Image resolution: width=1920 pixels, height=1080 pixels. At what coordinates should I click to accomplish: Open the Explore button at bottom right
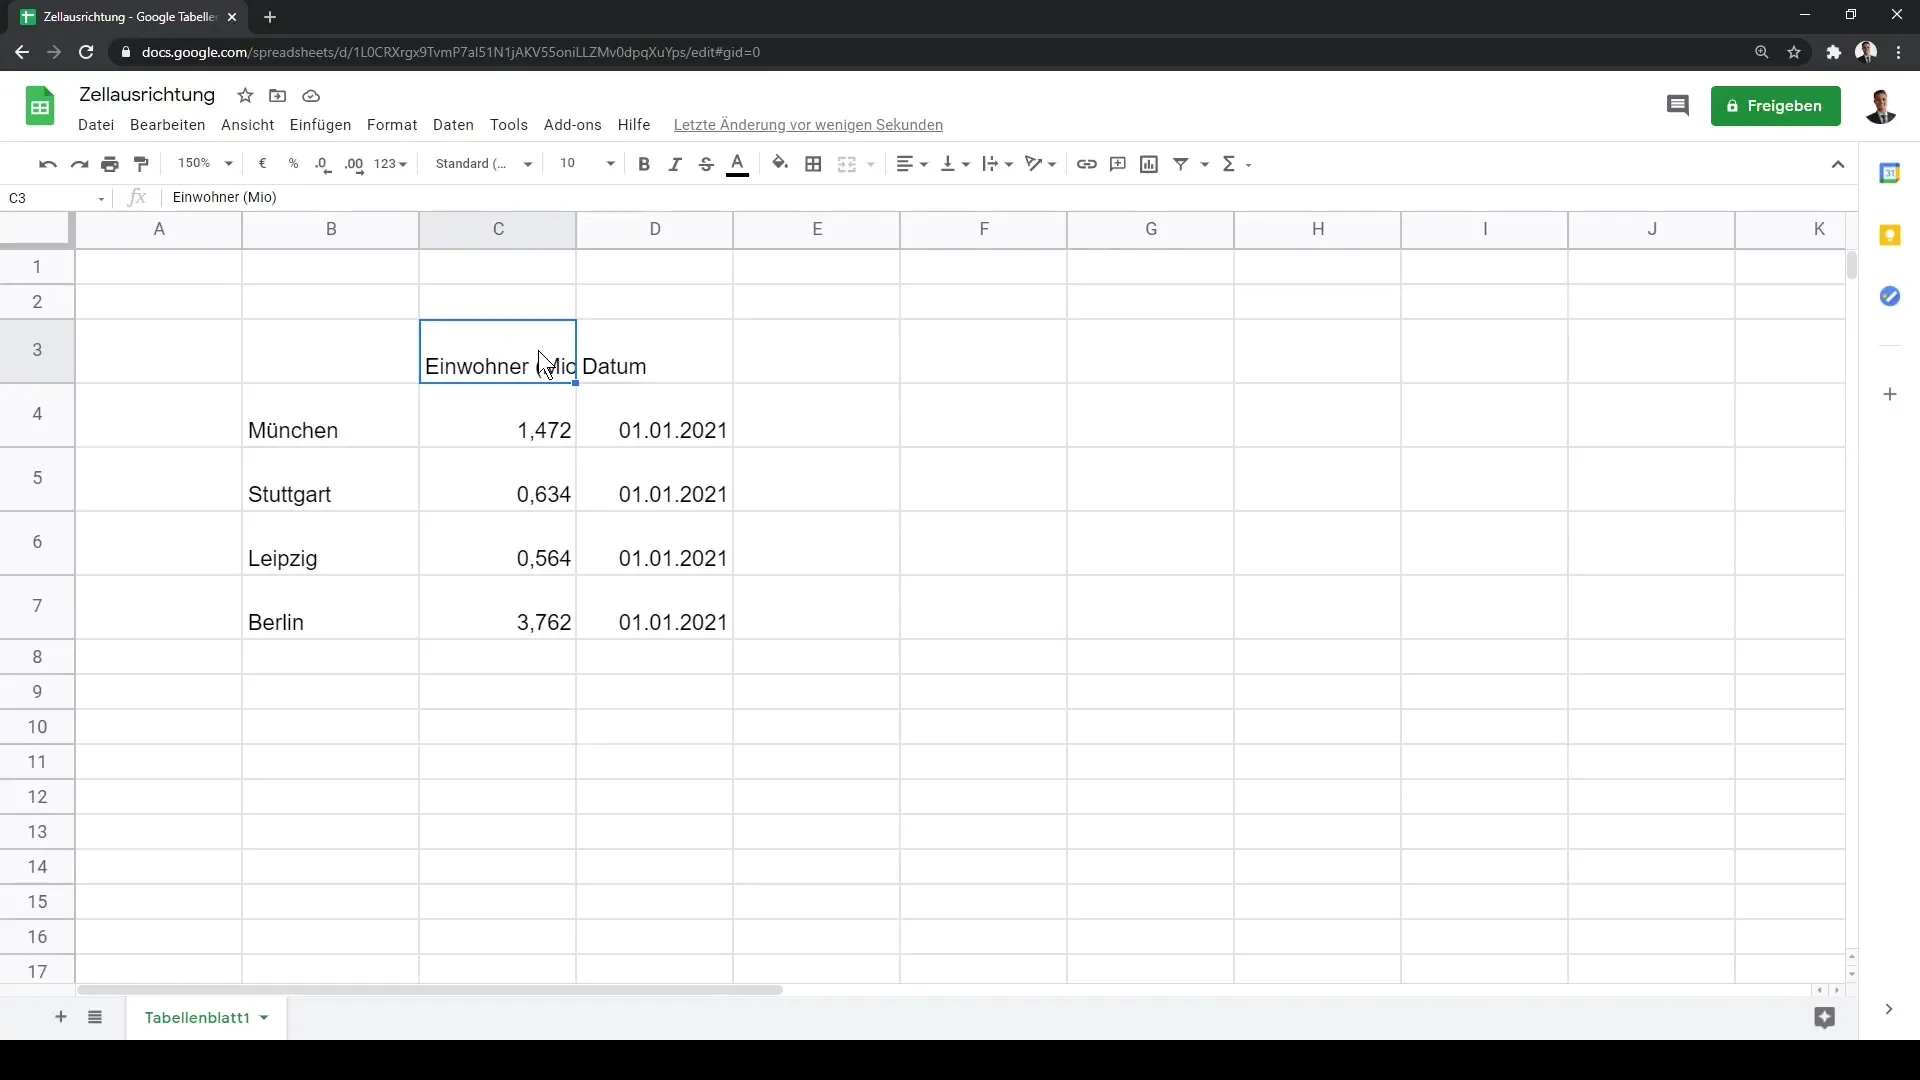(x=1825, y=1018)
